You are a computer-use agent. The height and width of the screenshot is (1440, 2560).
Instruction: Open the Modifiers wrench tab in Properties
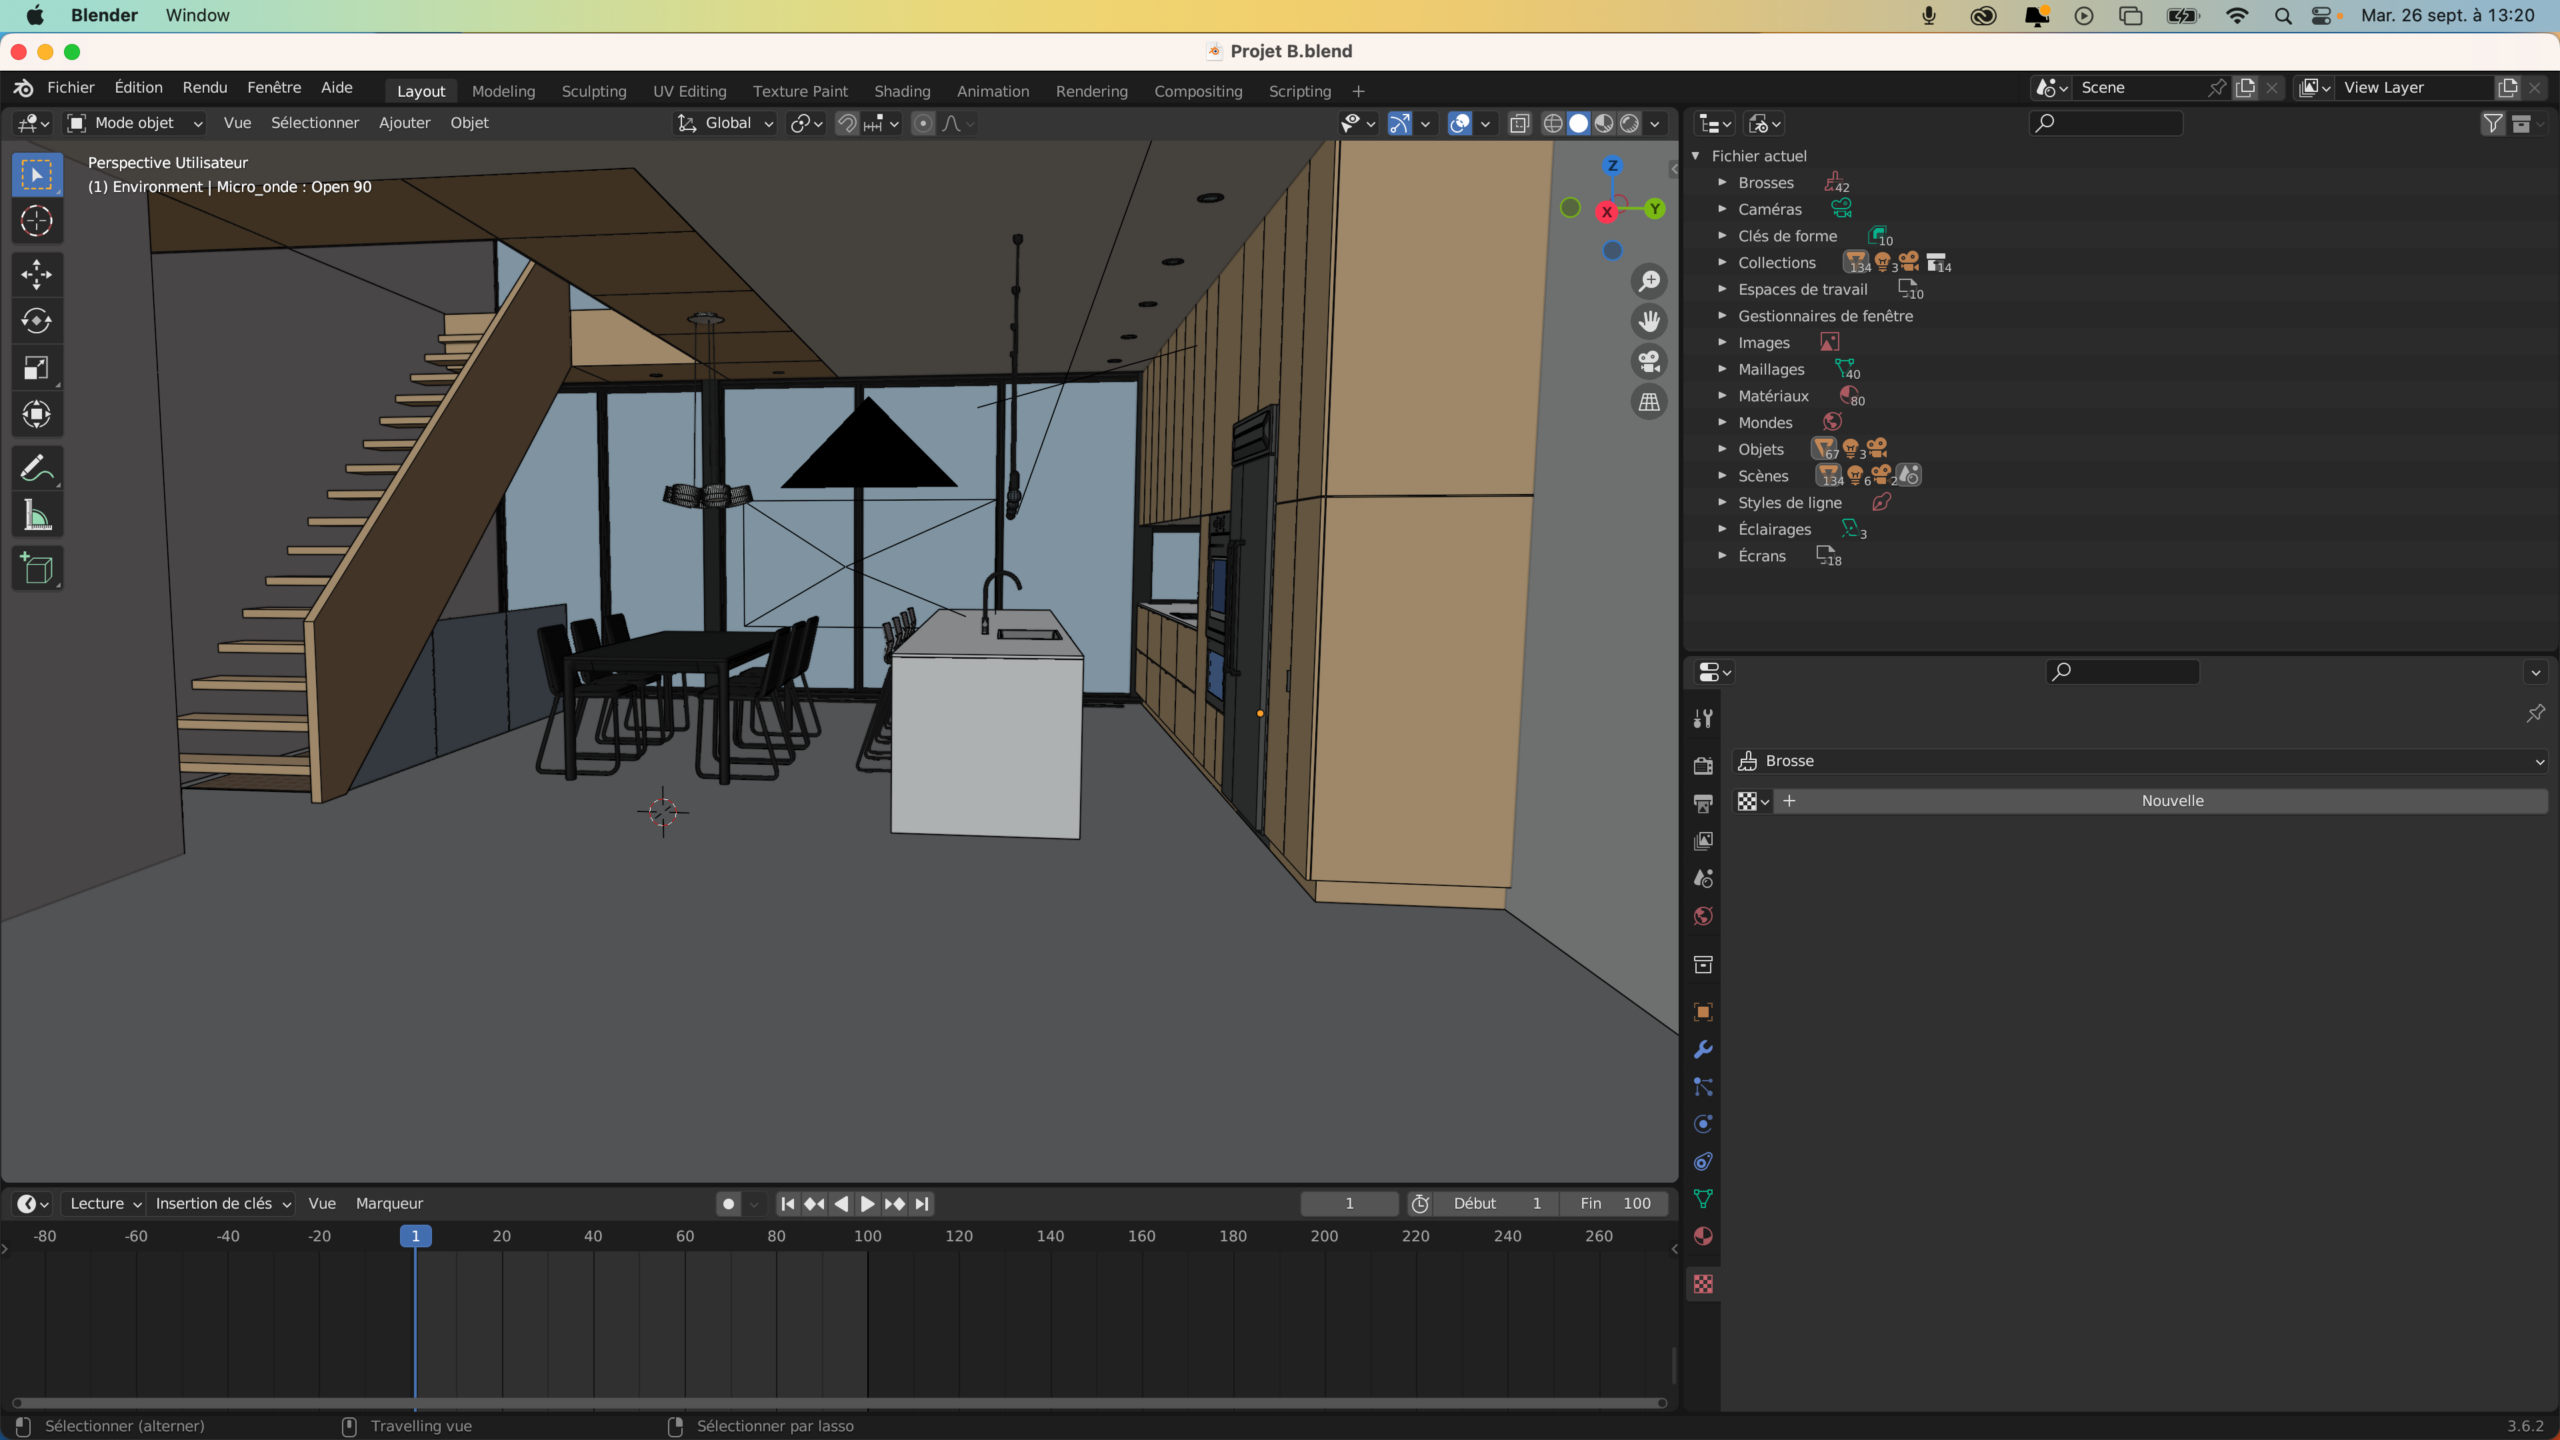point(1703,1050)
